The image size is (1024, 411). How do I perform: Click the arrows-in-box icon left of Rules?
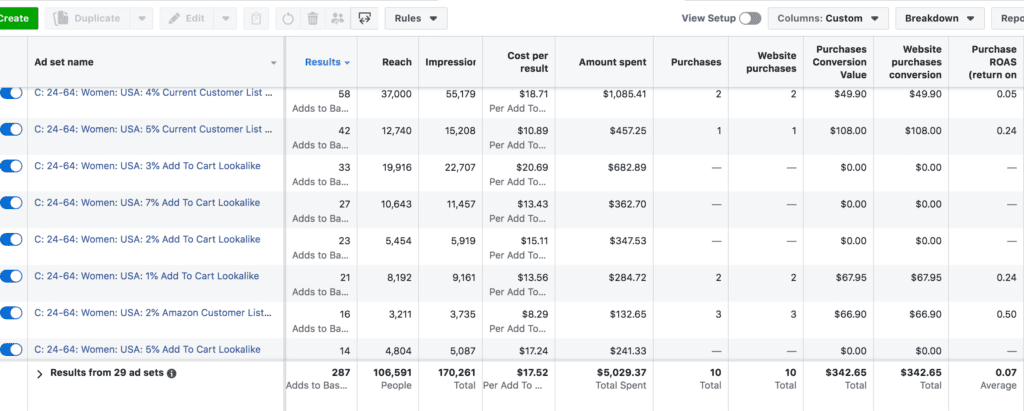(364, 18)
